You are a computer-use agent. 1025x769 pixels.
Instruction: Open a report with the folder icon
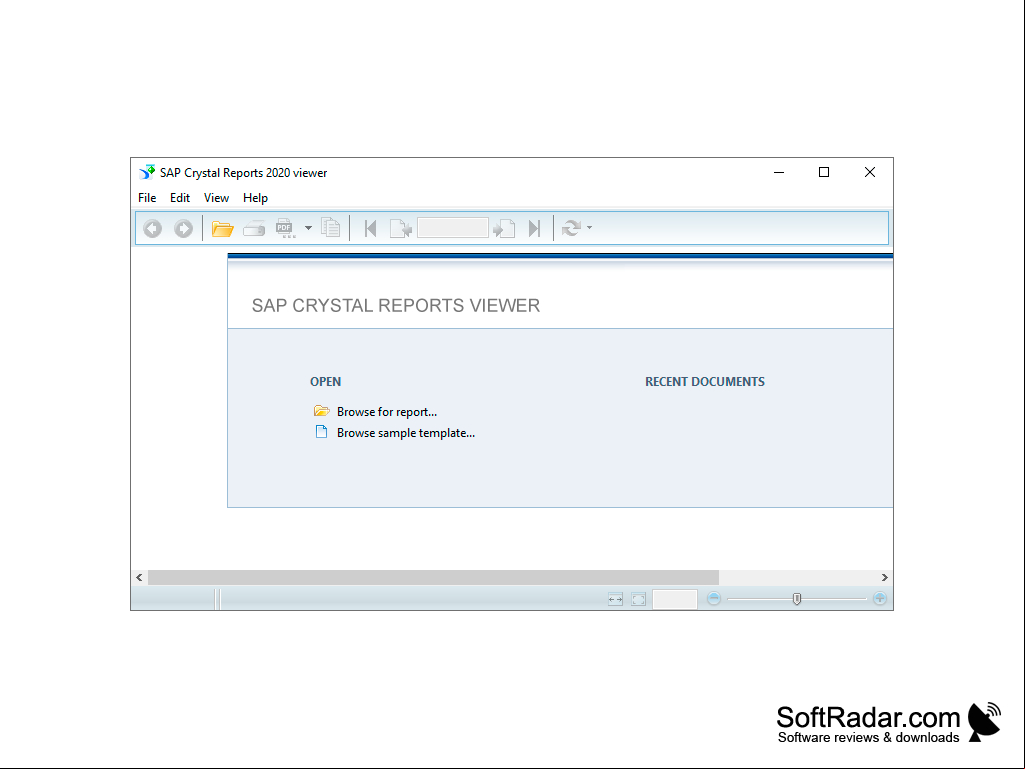[x=222, y=229]
